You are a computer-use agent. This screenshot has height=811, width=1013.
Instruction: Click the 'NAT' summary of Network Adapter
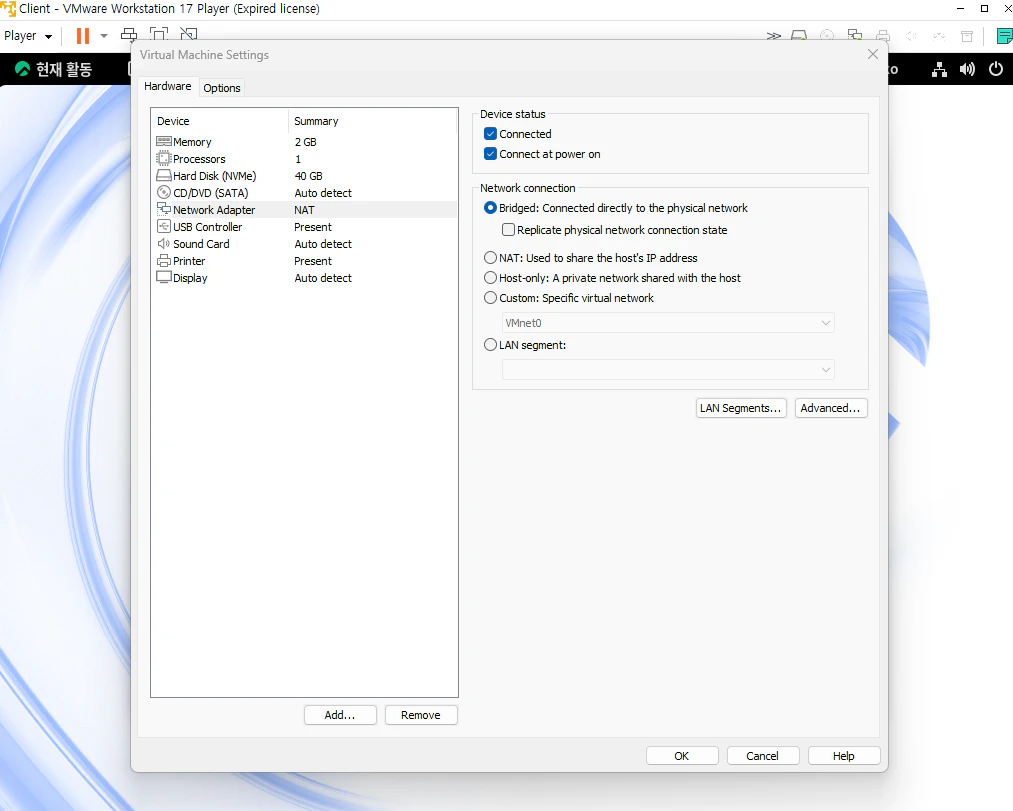click(x=304, y=210)
